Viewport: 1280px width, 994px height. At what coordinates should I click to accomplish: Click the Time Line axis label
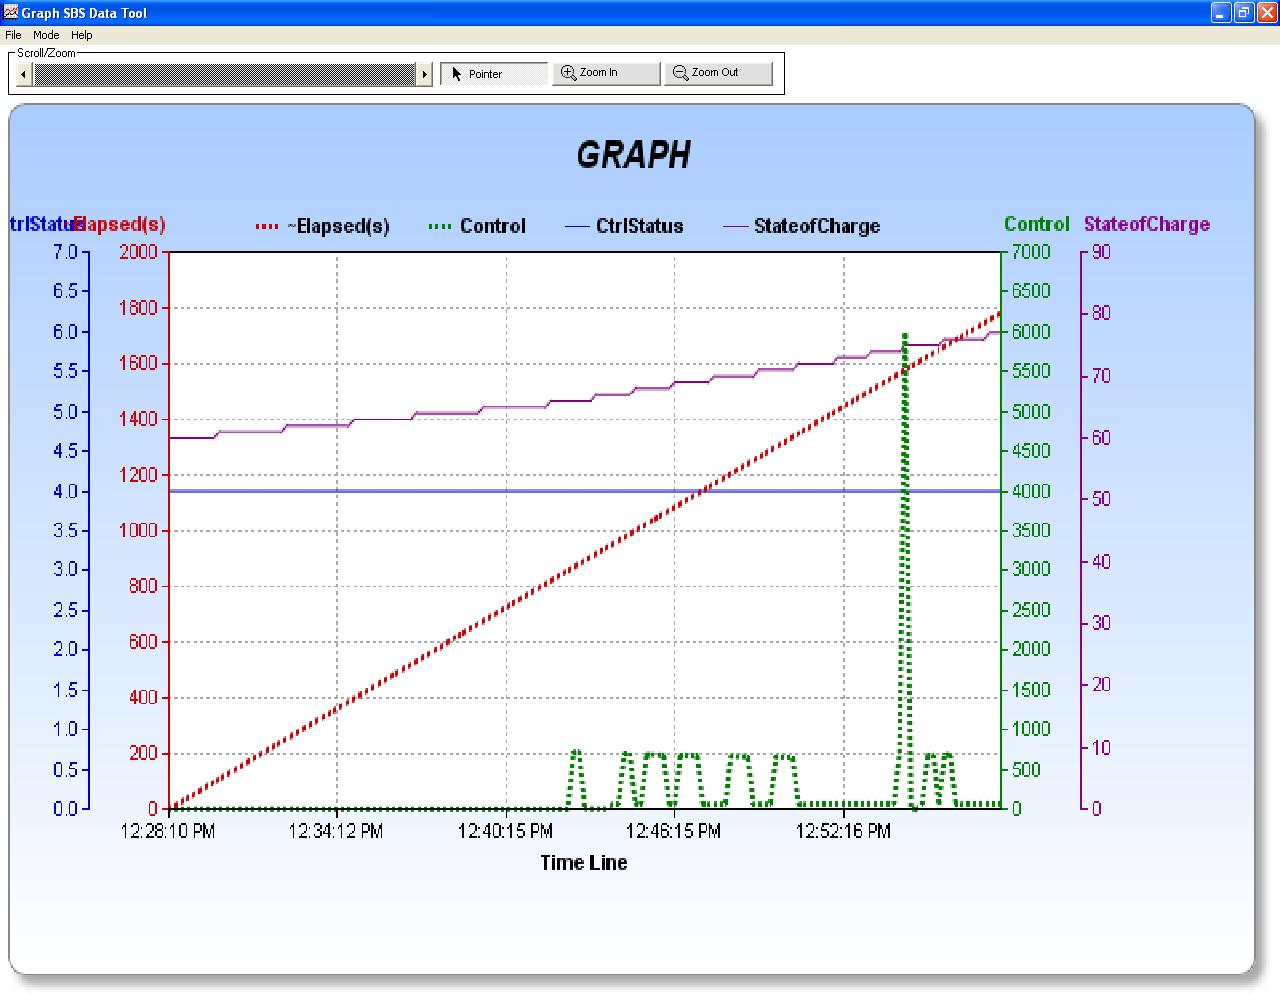[x=584, y=863]
